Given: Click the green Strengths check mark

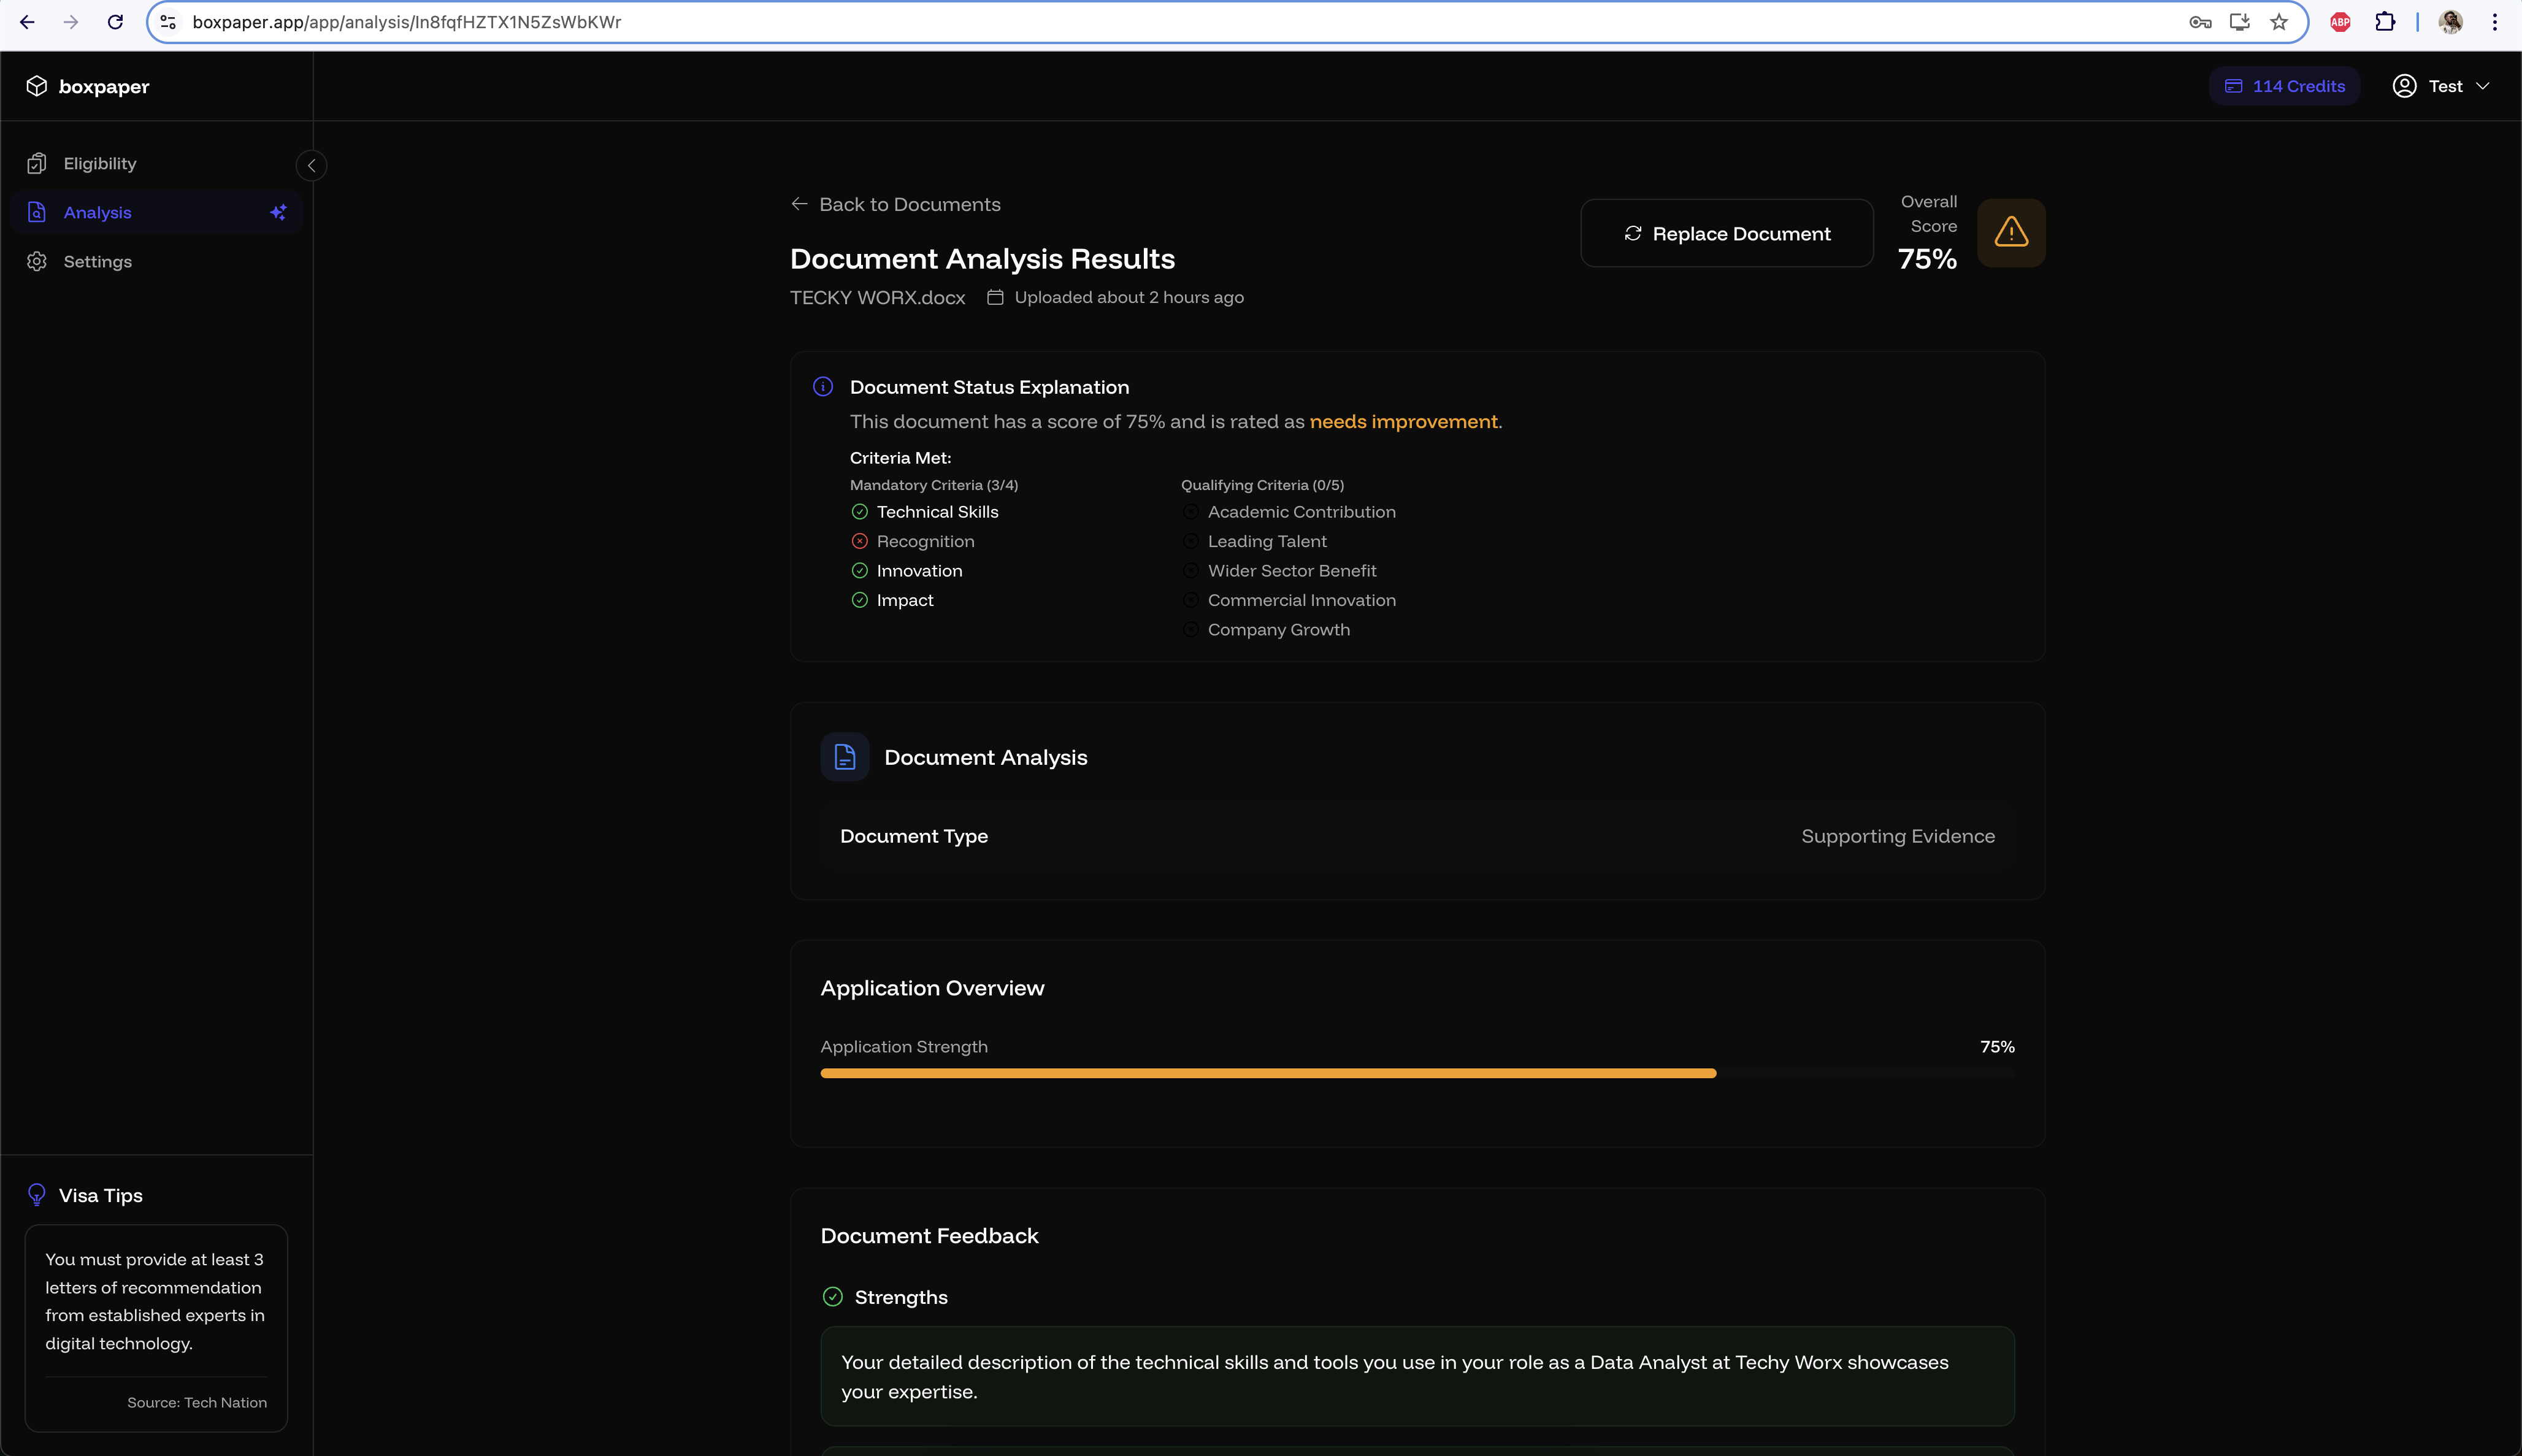Looking at the screenshot, I should 832,1297.
